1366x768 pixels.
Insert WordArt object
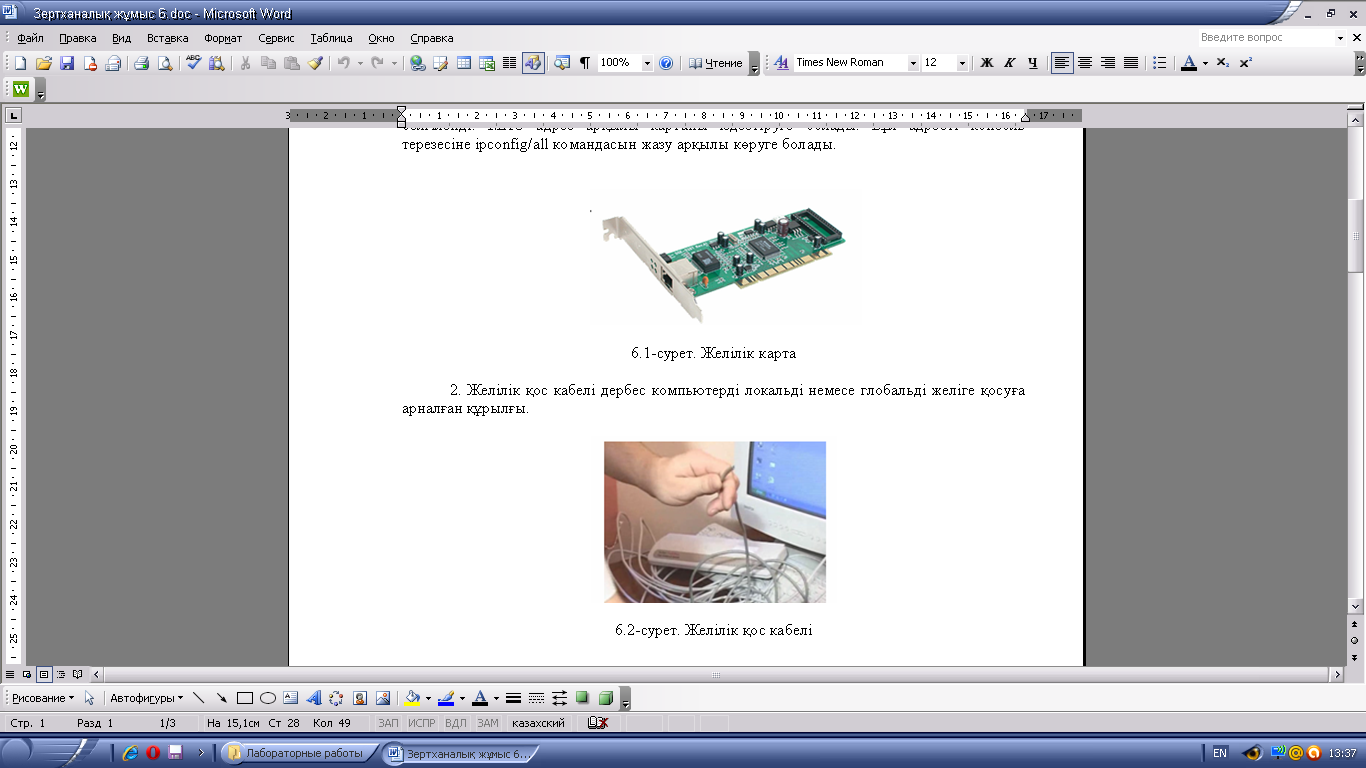click(313, 698)
